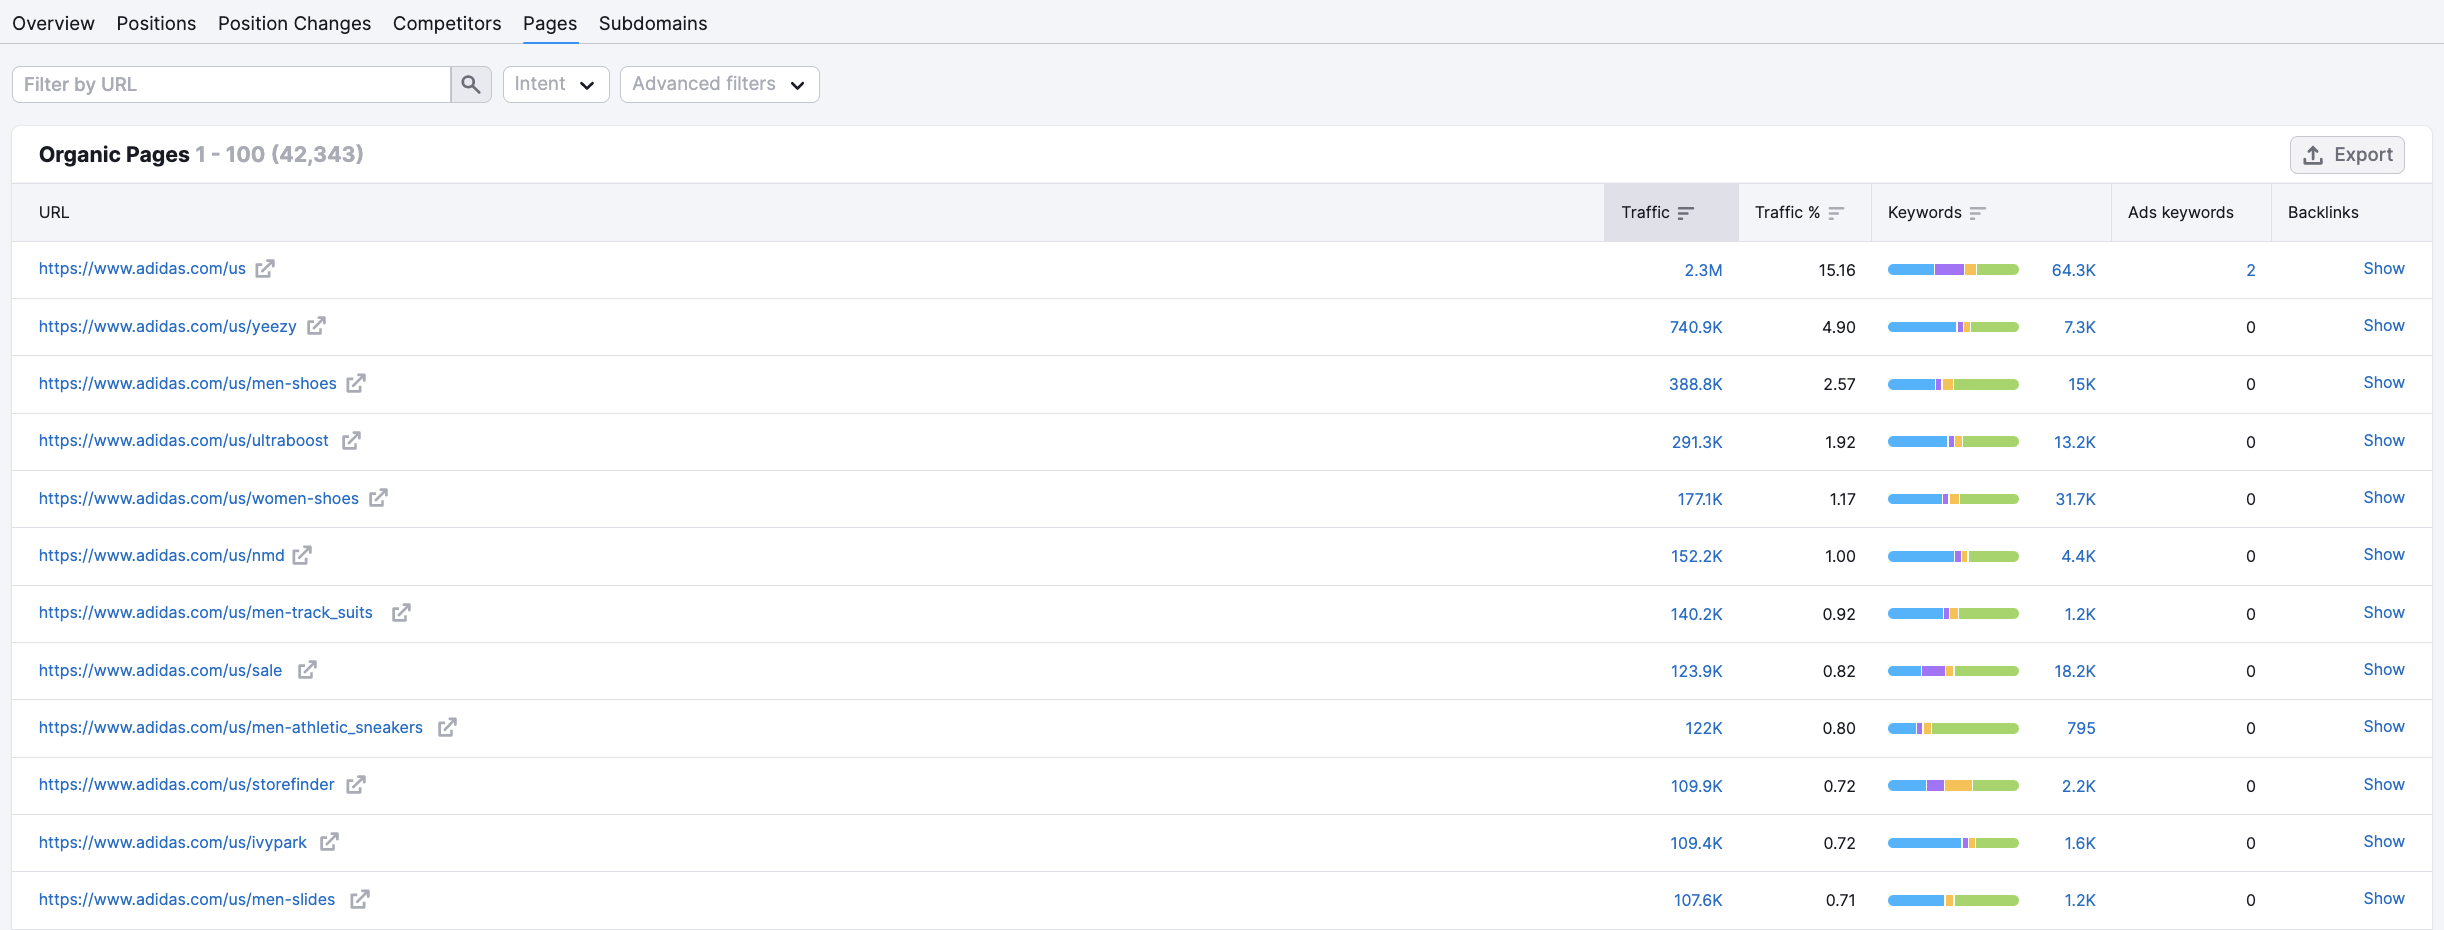
Task: Open external link icon for ivypark page
Action: pos(329,842)
